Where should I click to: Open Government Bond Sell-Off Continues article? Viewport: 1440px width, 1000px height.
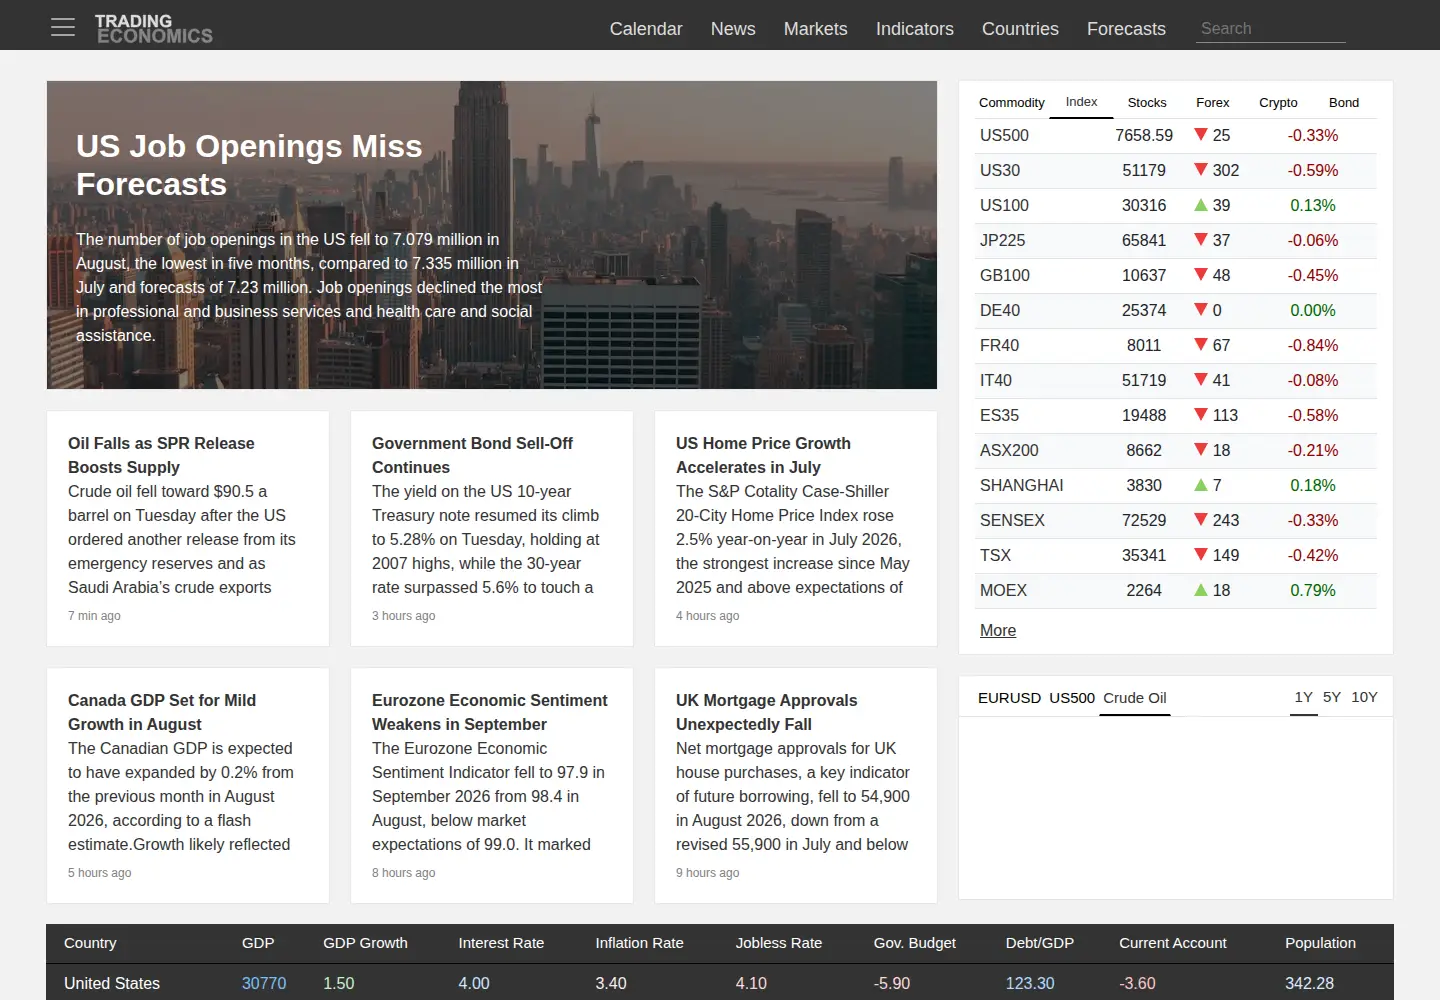pos(472,455)
